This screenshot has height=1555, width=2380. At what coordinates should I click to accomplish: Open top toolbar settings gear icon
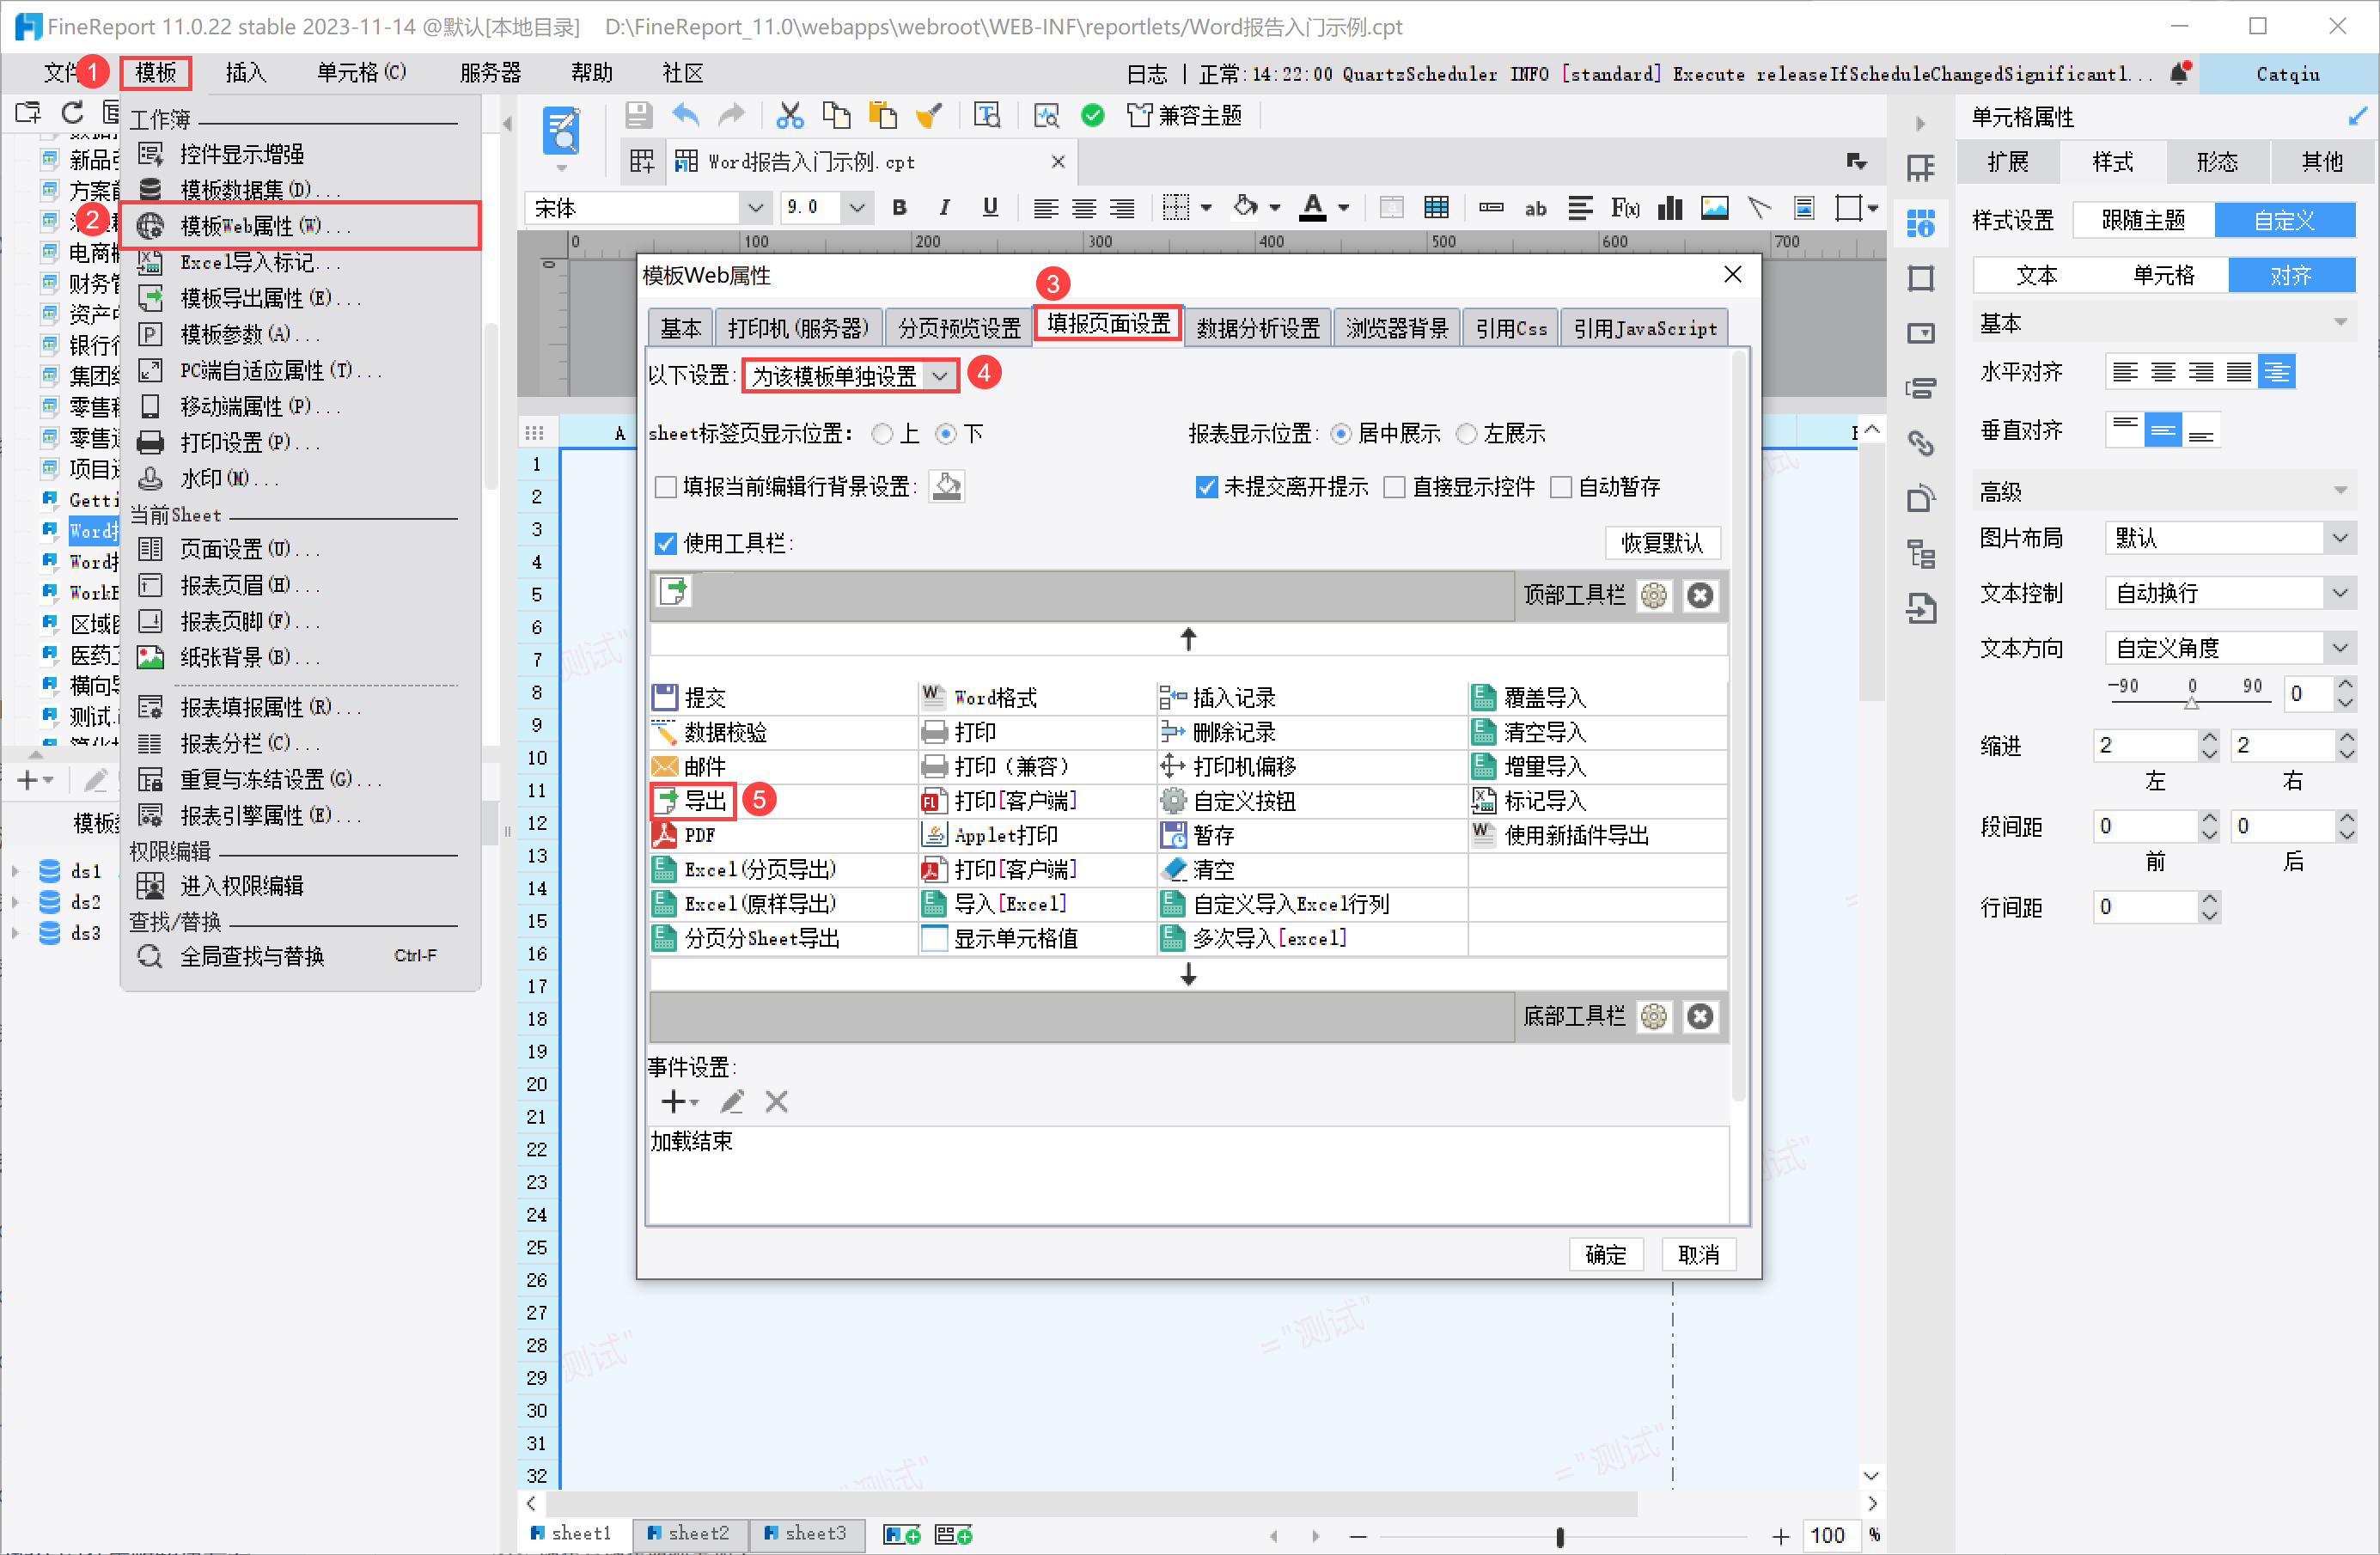click(x=1654, y=596)
